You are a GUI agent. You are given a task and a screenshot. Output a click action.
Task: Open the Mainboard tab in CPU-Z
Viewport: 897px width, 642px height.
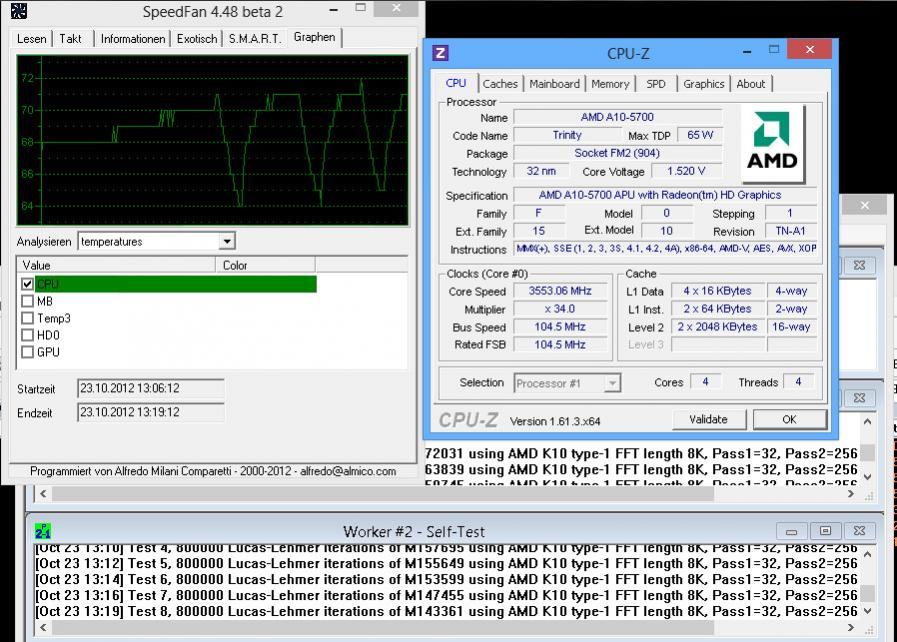pyautogui.click(x=554, y=84)
